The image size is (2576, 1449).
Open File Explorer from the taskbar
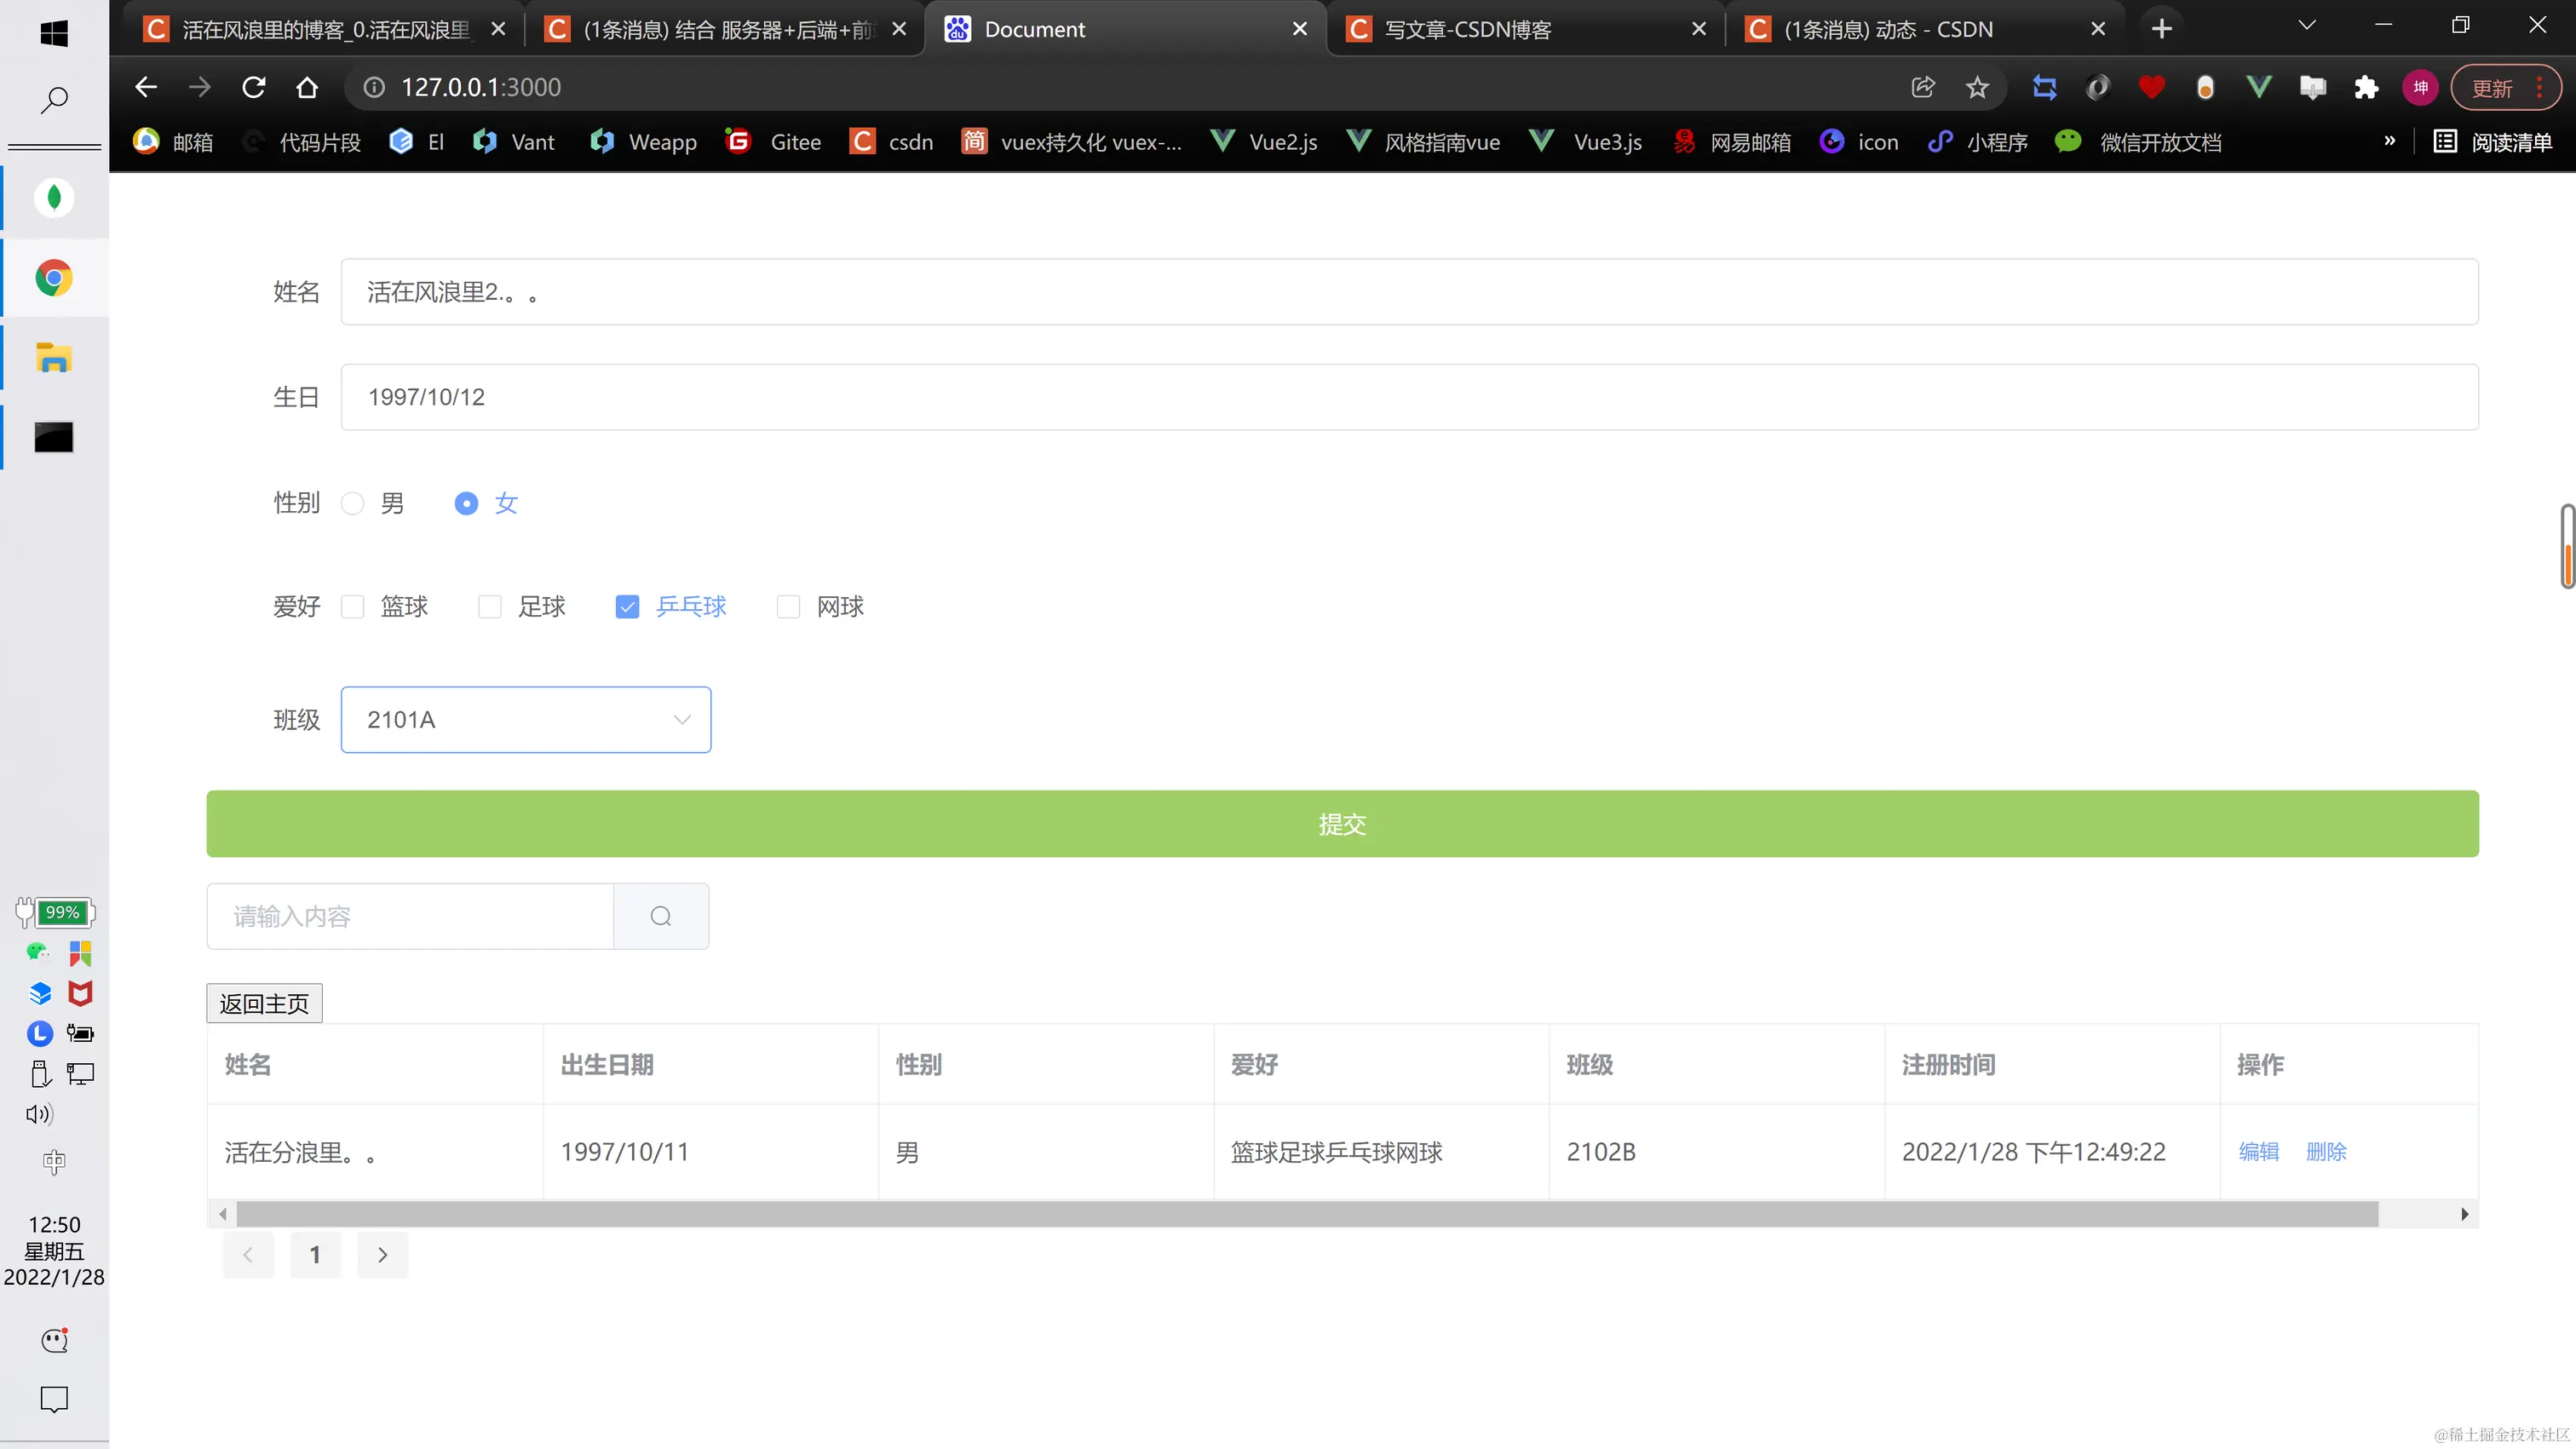point(54,358)
